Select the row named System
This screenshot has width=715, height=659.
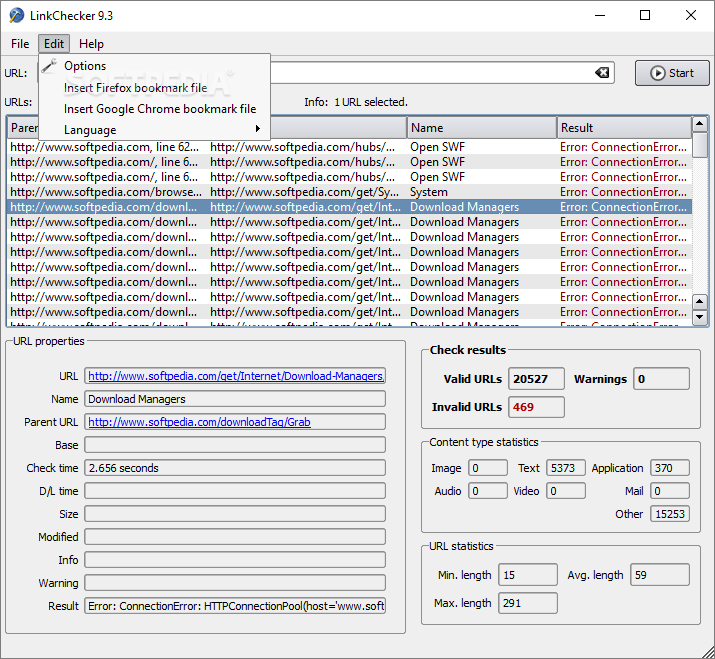349,192
